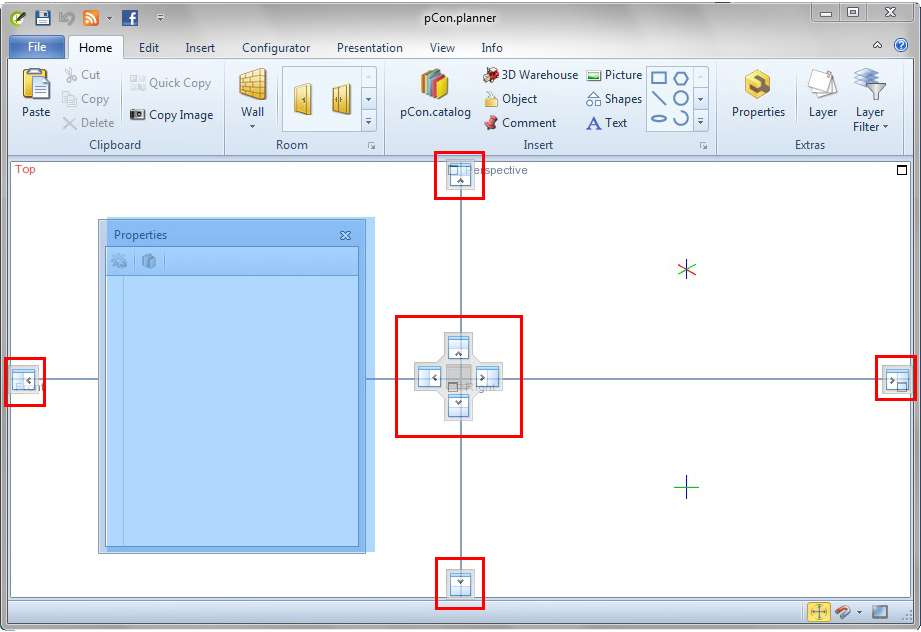Click Object in the Insert group
The width and height of the screenshot is (921, 632).
[510, 99]
